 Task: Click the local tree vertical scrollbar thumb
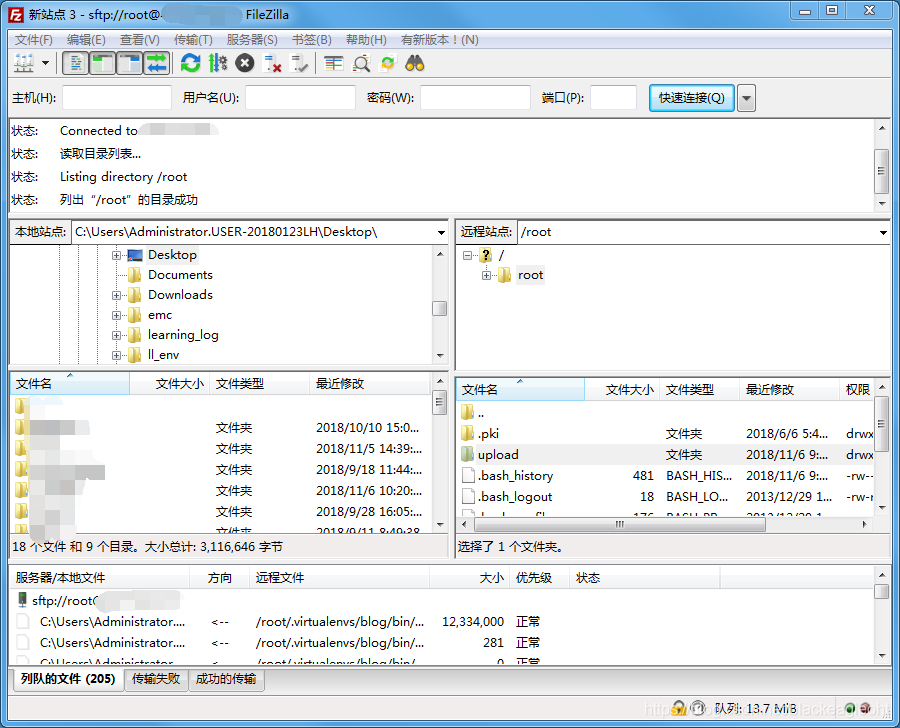click(440, 308)
